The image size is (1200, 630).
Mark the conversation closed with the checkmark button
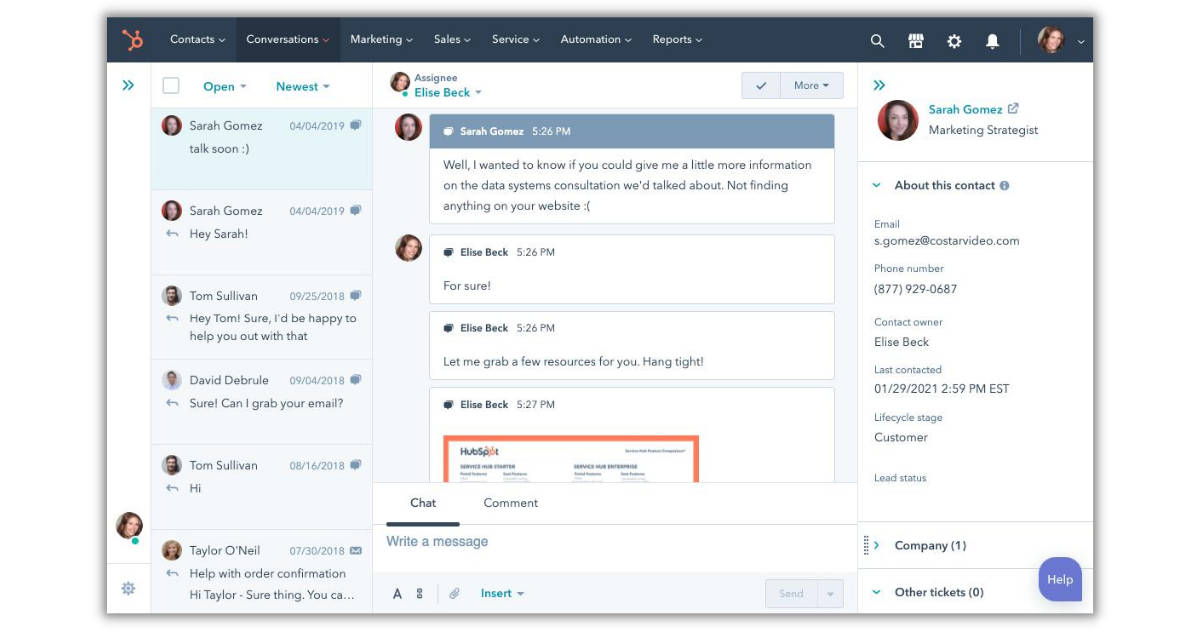[x=761, y=85]
